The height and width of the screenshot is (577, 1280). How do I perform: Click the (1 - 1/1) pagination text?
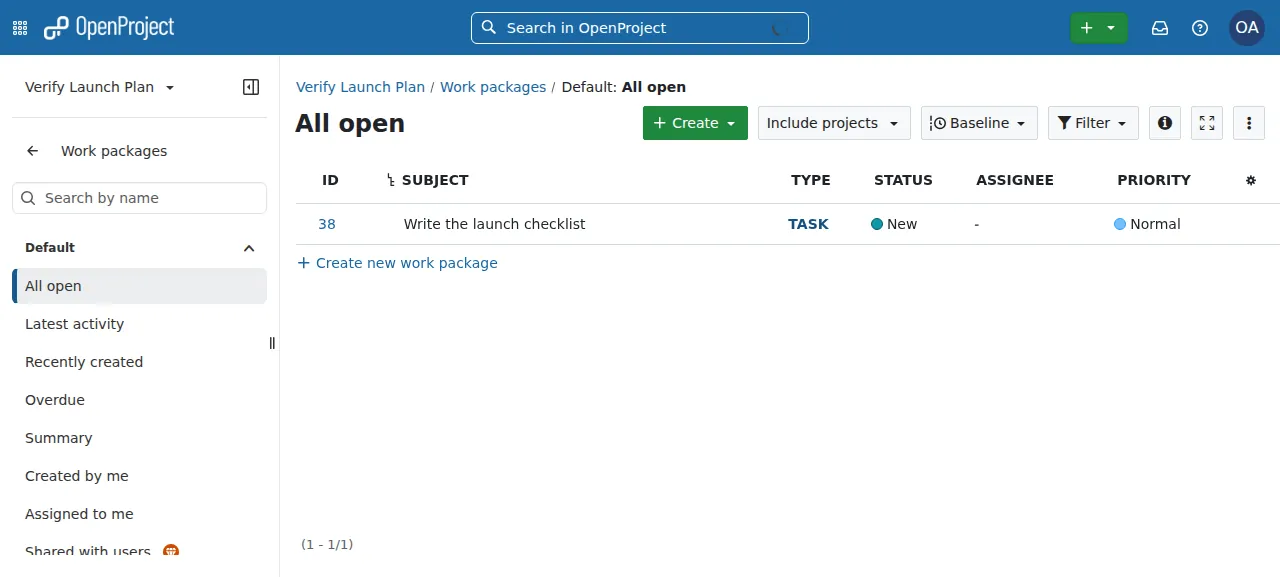coord(327,545)
